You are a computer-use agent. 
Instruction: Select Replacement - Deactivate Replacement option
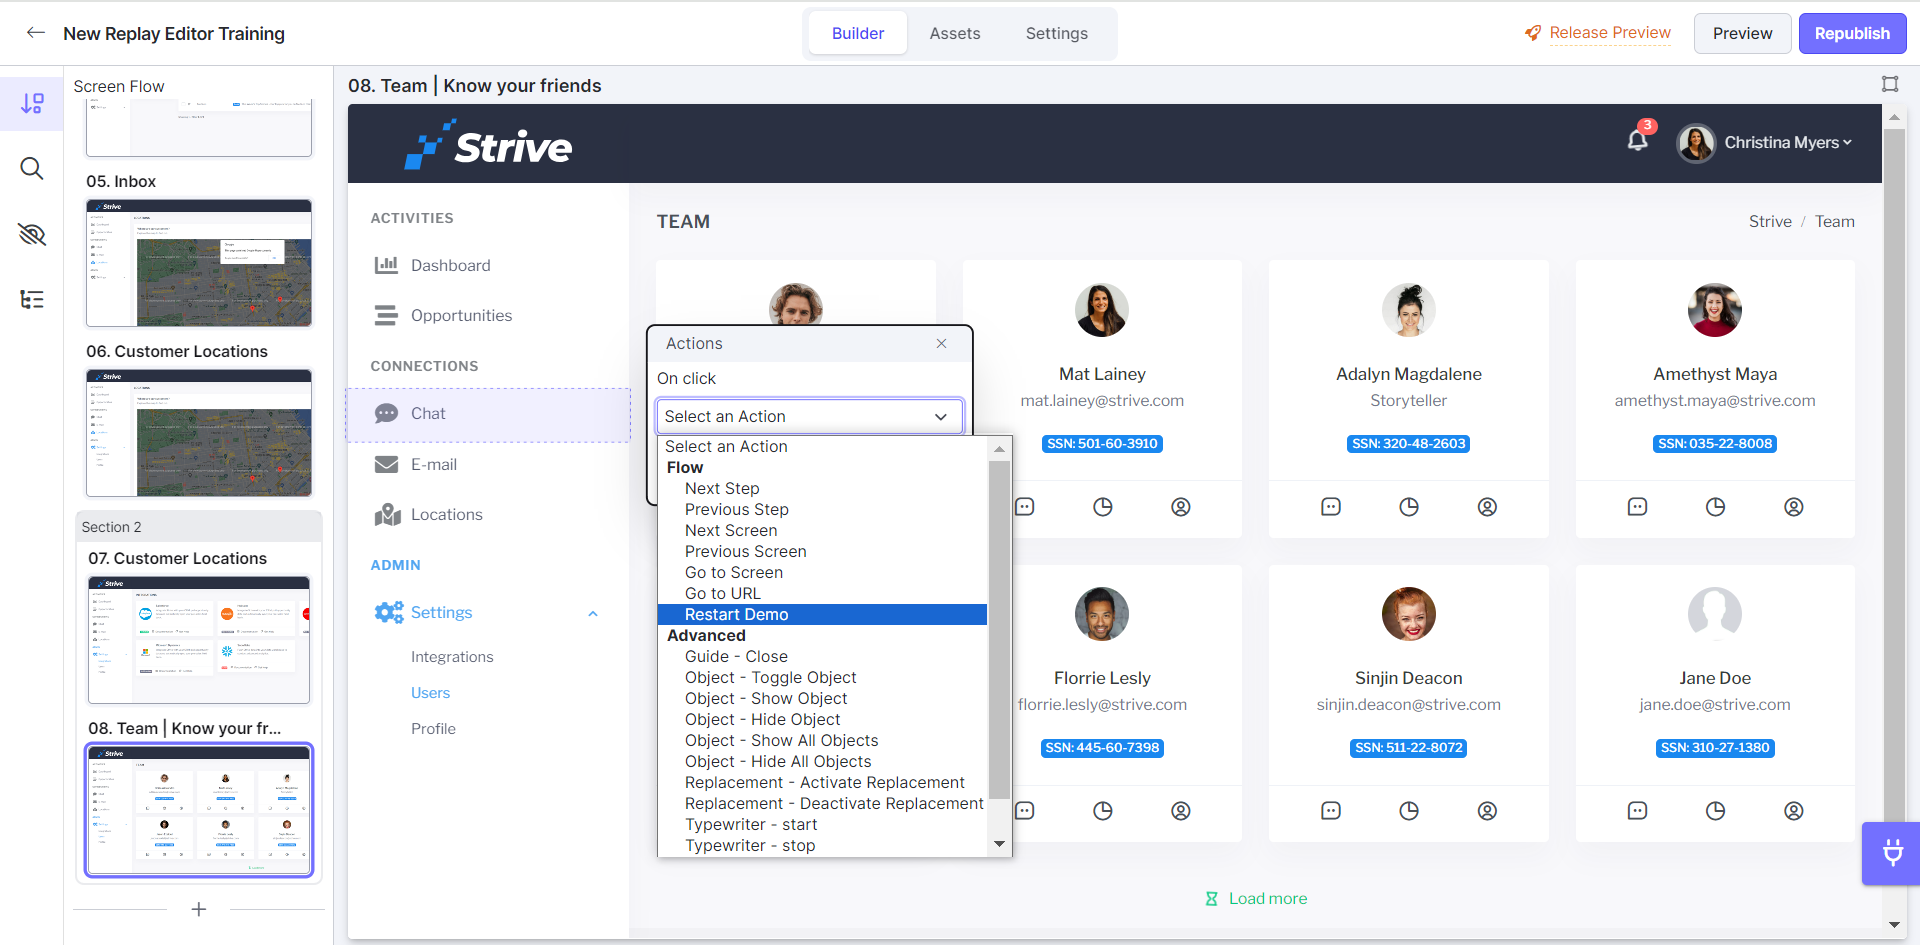tap(834, 803)
